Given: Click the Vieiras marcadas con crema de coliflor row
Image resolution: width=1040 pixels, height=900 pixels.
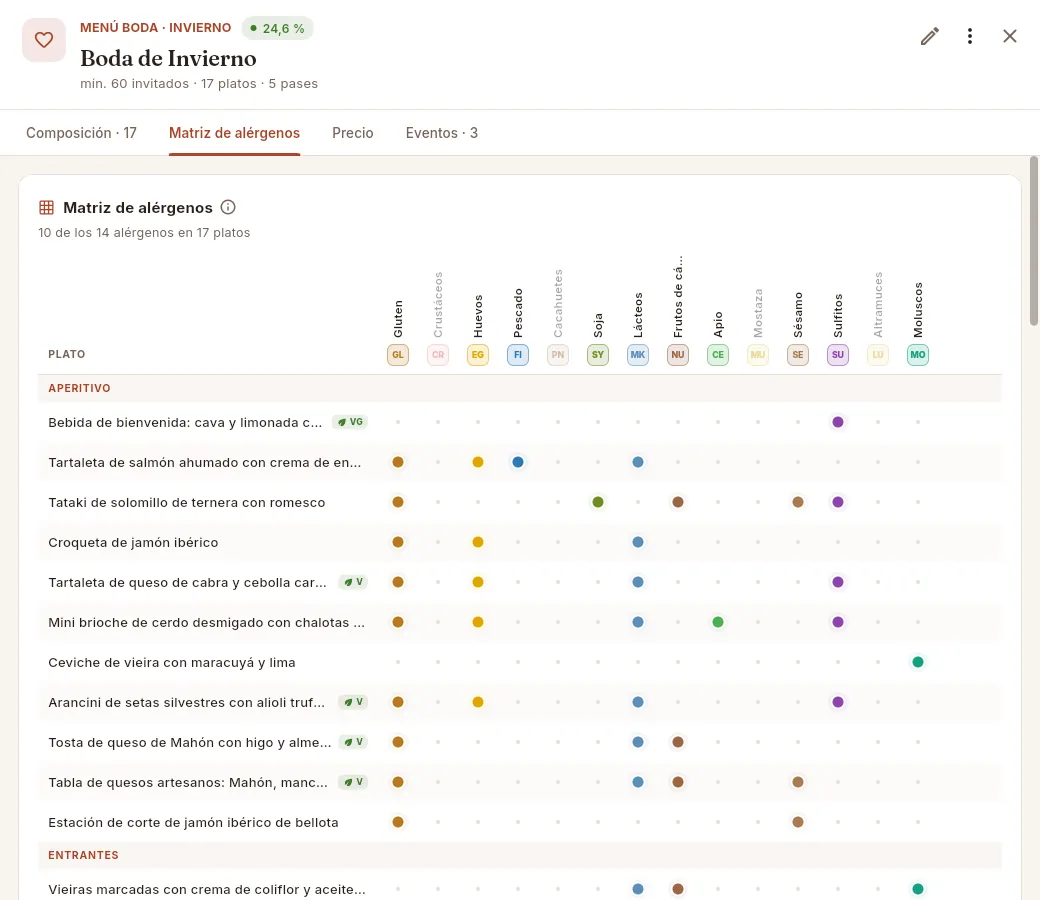Looking at the screenshot, I should tap(519, 885).
